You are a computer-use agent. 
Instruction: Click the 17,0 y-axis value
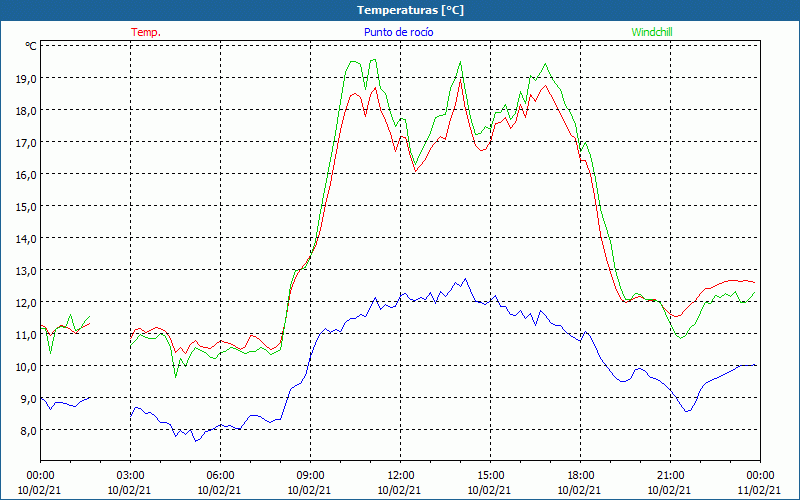point(26,142)
